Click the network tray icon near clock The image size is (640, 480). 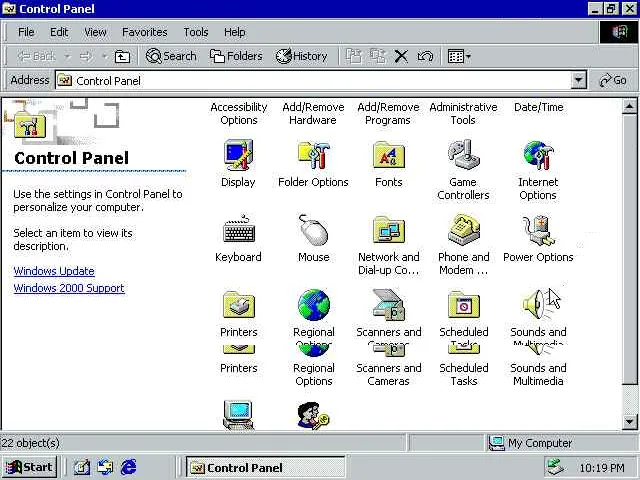coord(556,467)
